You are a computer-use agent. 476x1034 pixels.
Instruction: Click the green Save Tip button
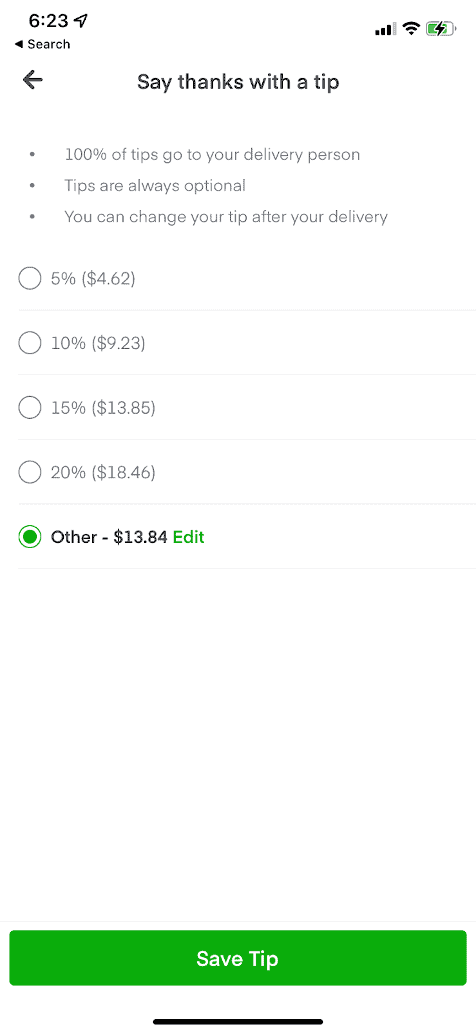[x=238, y=958]
